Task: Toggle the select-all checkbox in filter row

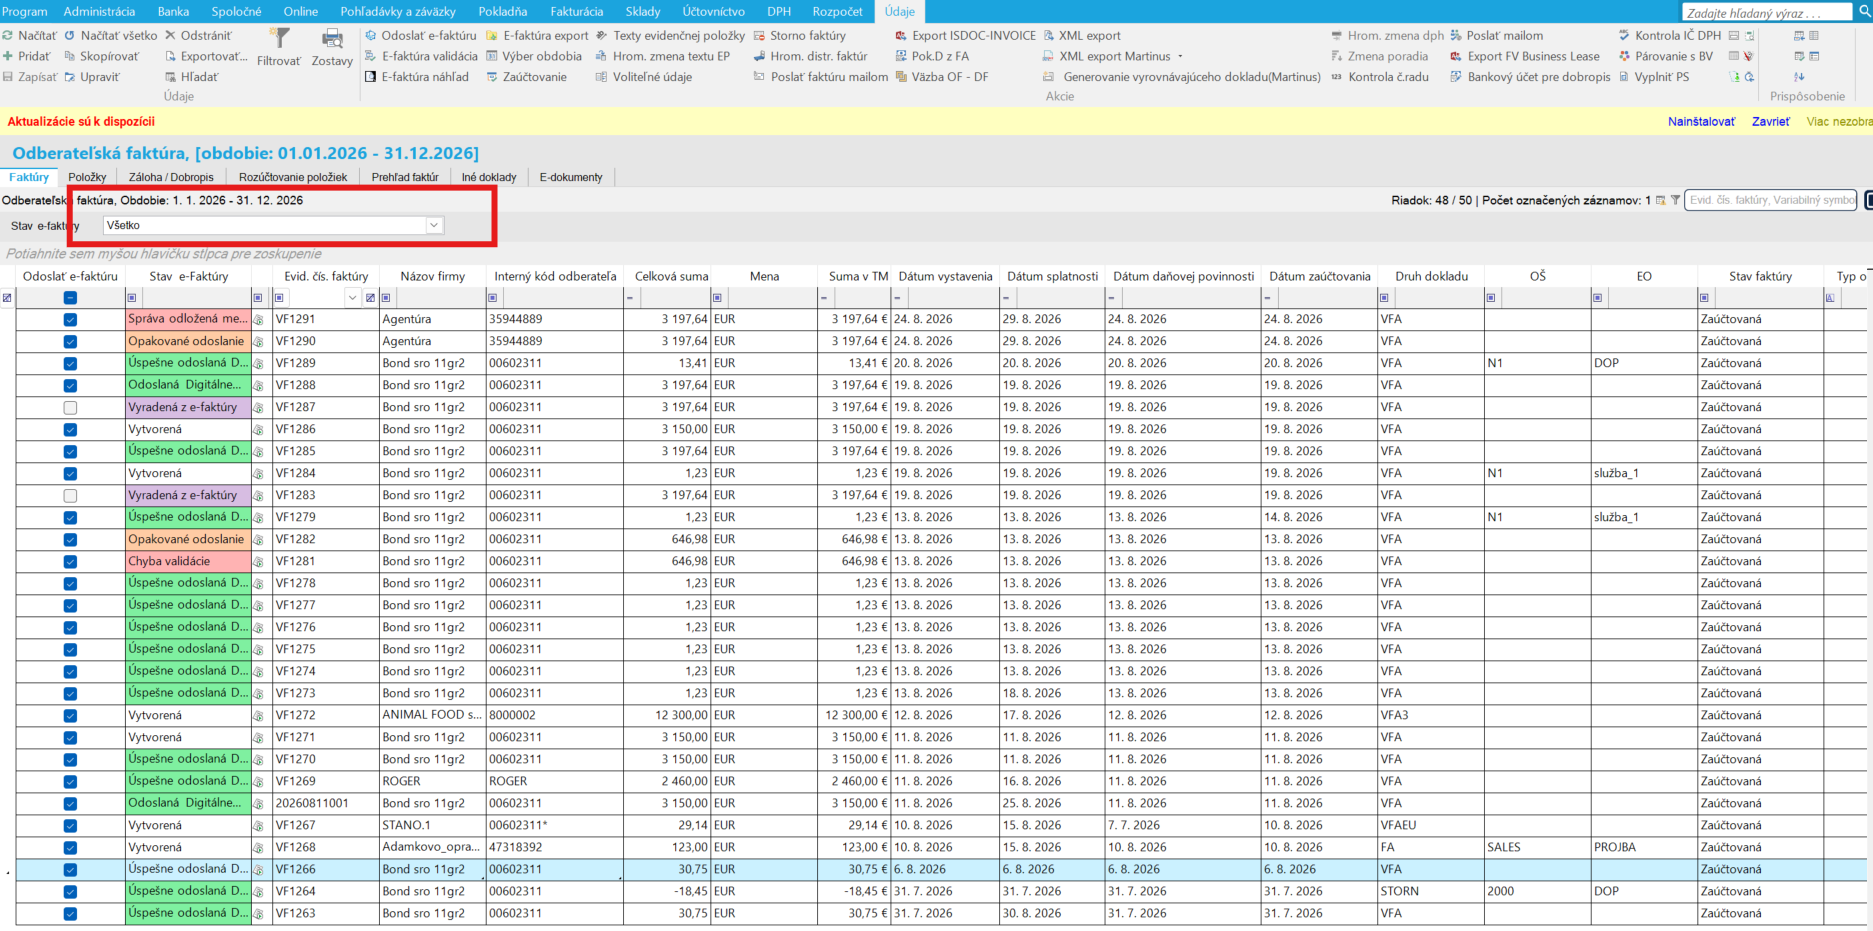Action: [70, 298]
